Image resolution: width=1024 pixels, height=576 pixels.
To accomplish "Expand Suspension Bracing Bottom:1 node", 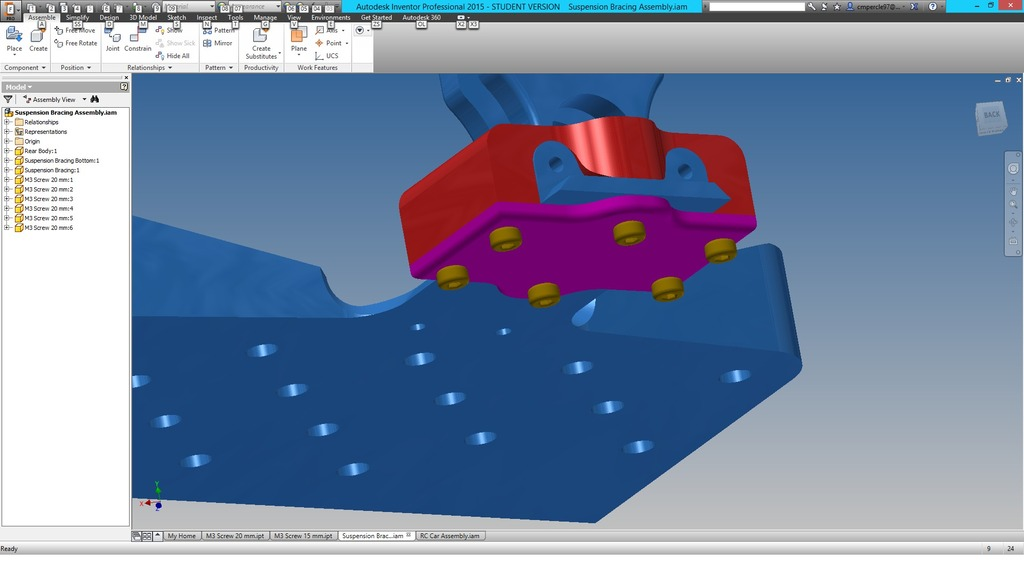I will [x=7, y=161].
